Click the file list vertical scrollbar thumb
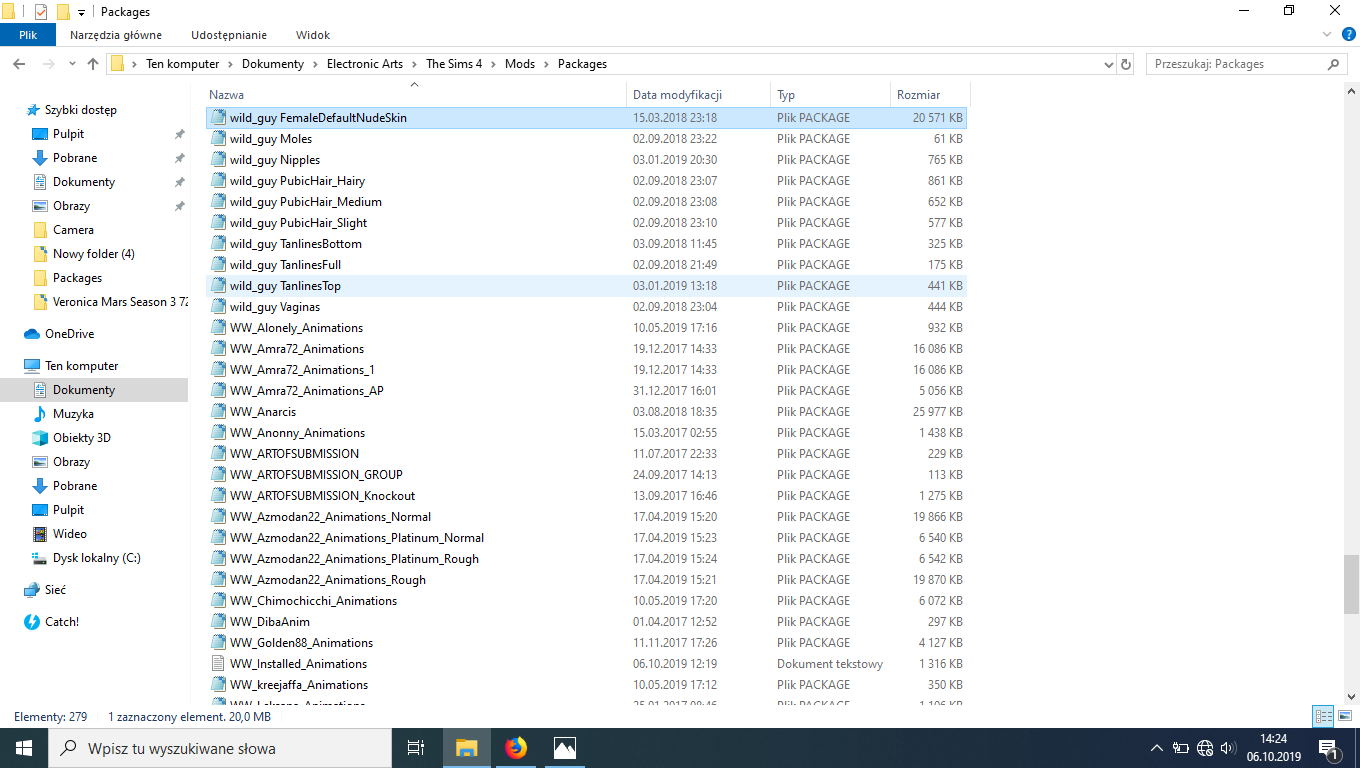Image resolution: width=1360 pixels, height=768 pixels. point(1351,584)
